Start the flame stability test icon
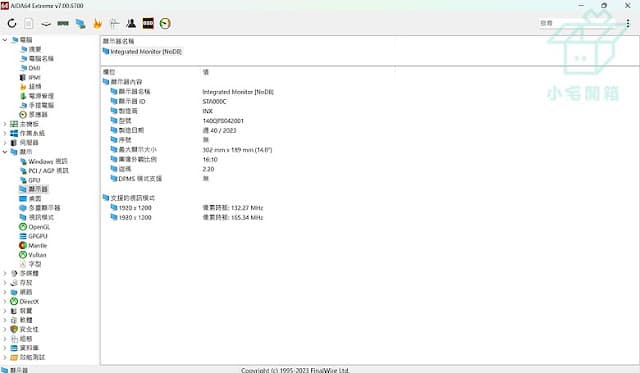Screen dimensions: 640x373 pos(97,23)
